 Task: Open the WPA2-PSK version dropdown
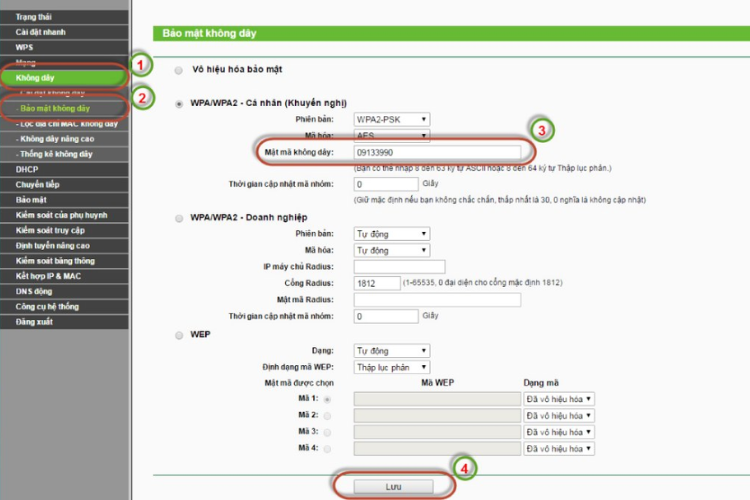392,119
